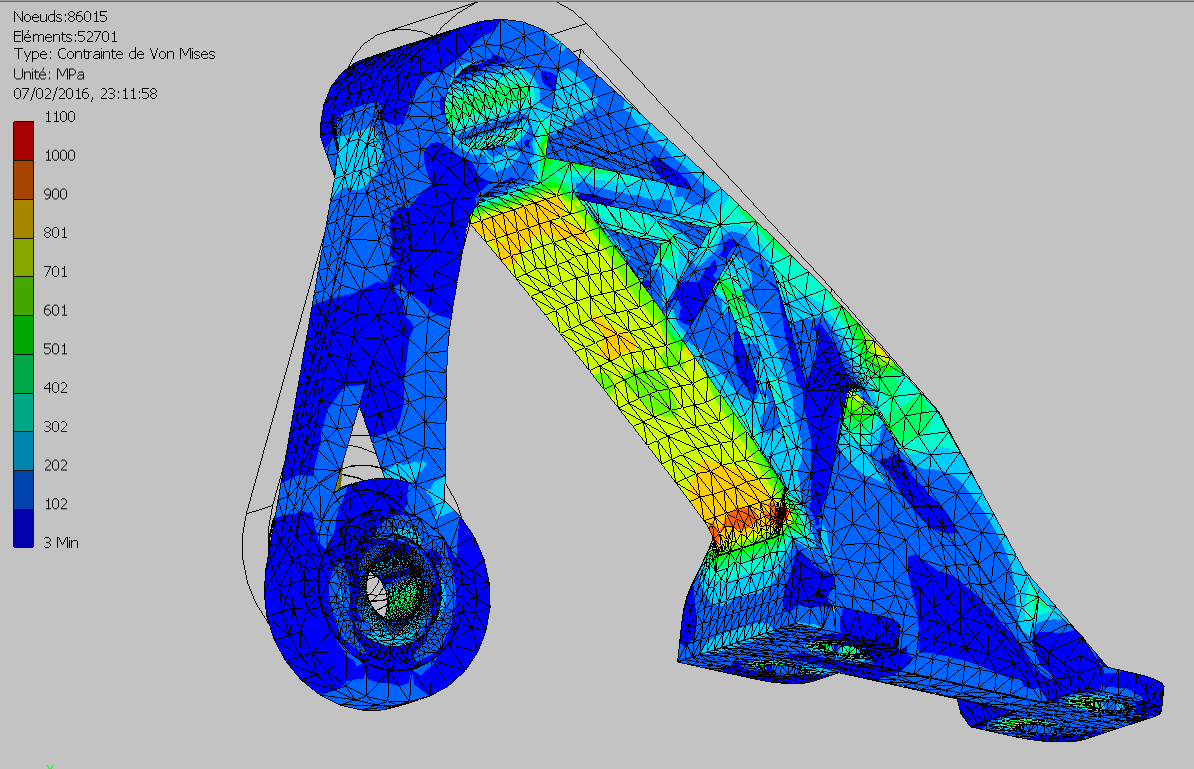Click the '3 Min' legend minimum value
The width and height of the screenshot is (1194, 769).
pyautogui.click(x=61, y=542)
